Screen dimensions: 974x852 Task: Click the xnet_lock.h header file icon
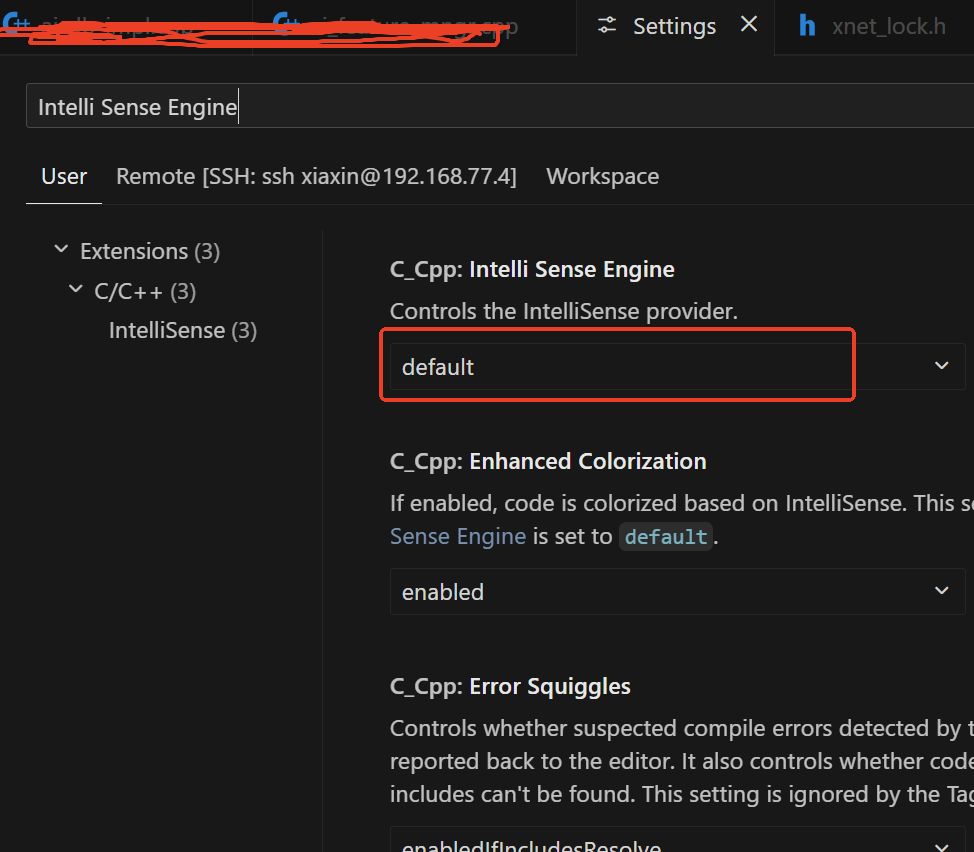tap(807, 26)
